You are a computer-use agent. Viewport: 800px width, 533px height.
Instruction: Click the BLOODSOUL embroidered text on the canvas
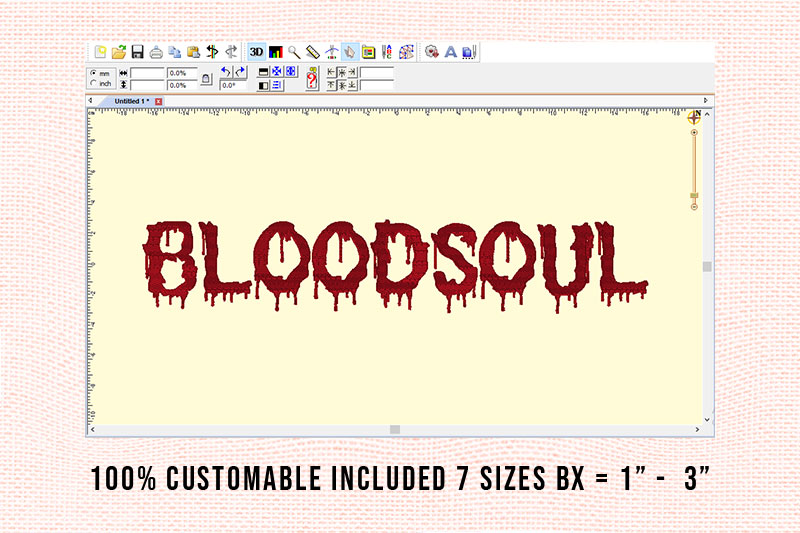[395, 265]
